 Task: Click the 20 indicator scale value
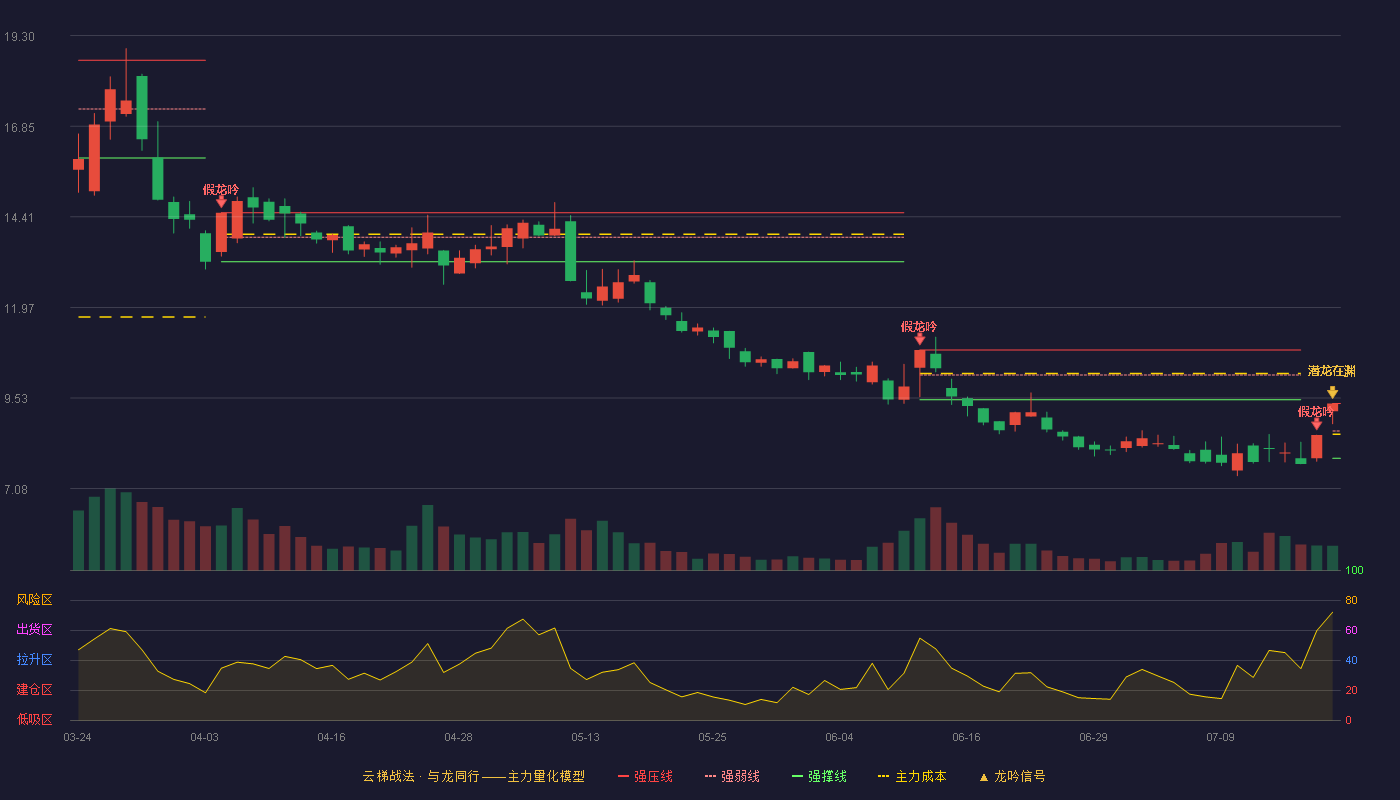tap(1351, 690)
